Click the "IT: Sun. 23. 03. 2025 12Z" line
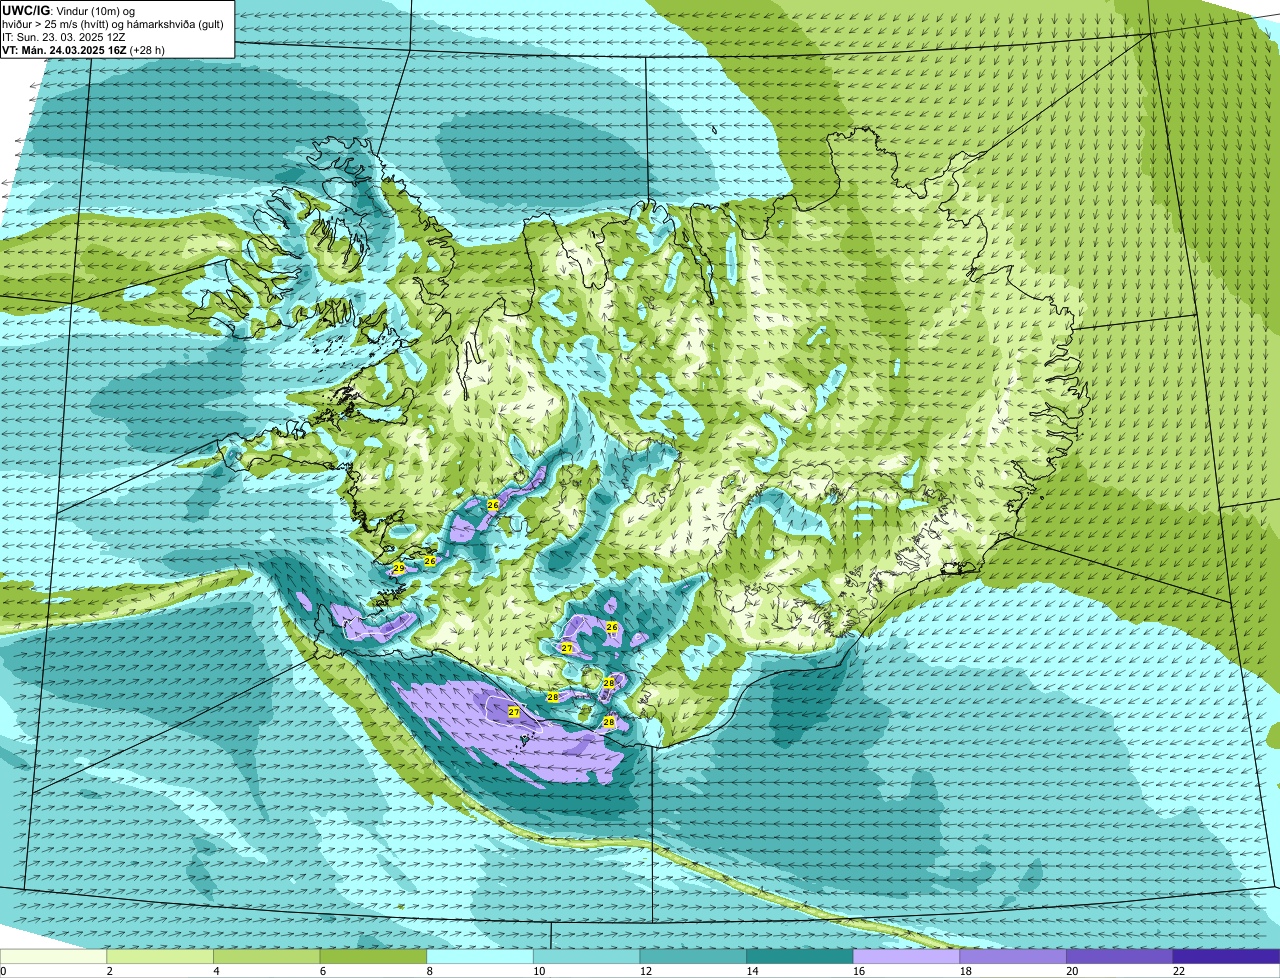Image resolution: width=1280 pixels, height=978 pixels. pyautogui.click(x=64, y=37)
